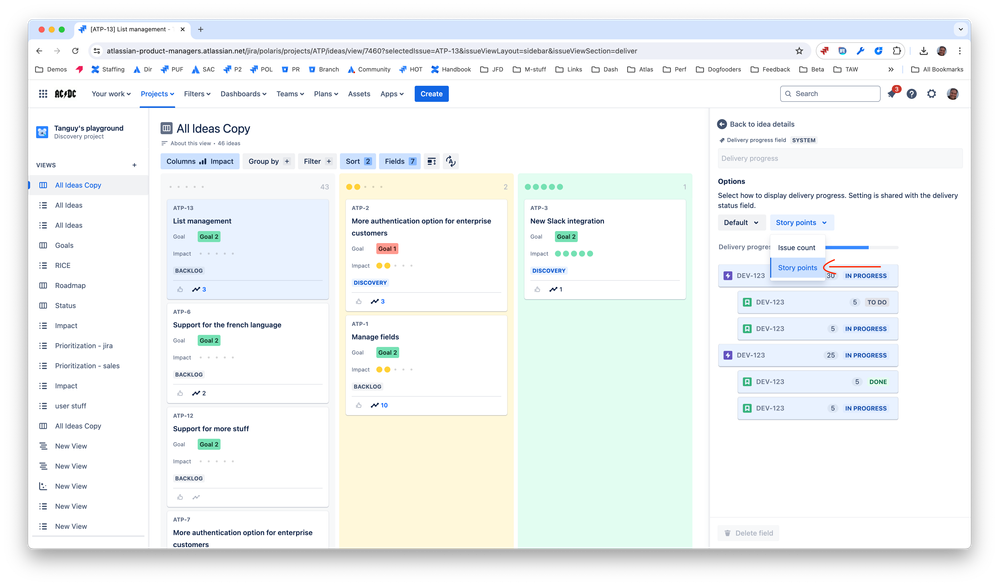Click the Delivery progress name field
The height and width of the screenshot is (586, 999).
(840, 159)
